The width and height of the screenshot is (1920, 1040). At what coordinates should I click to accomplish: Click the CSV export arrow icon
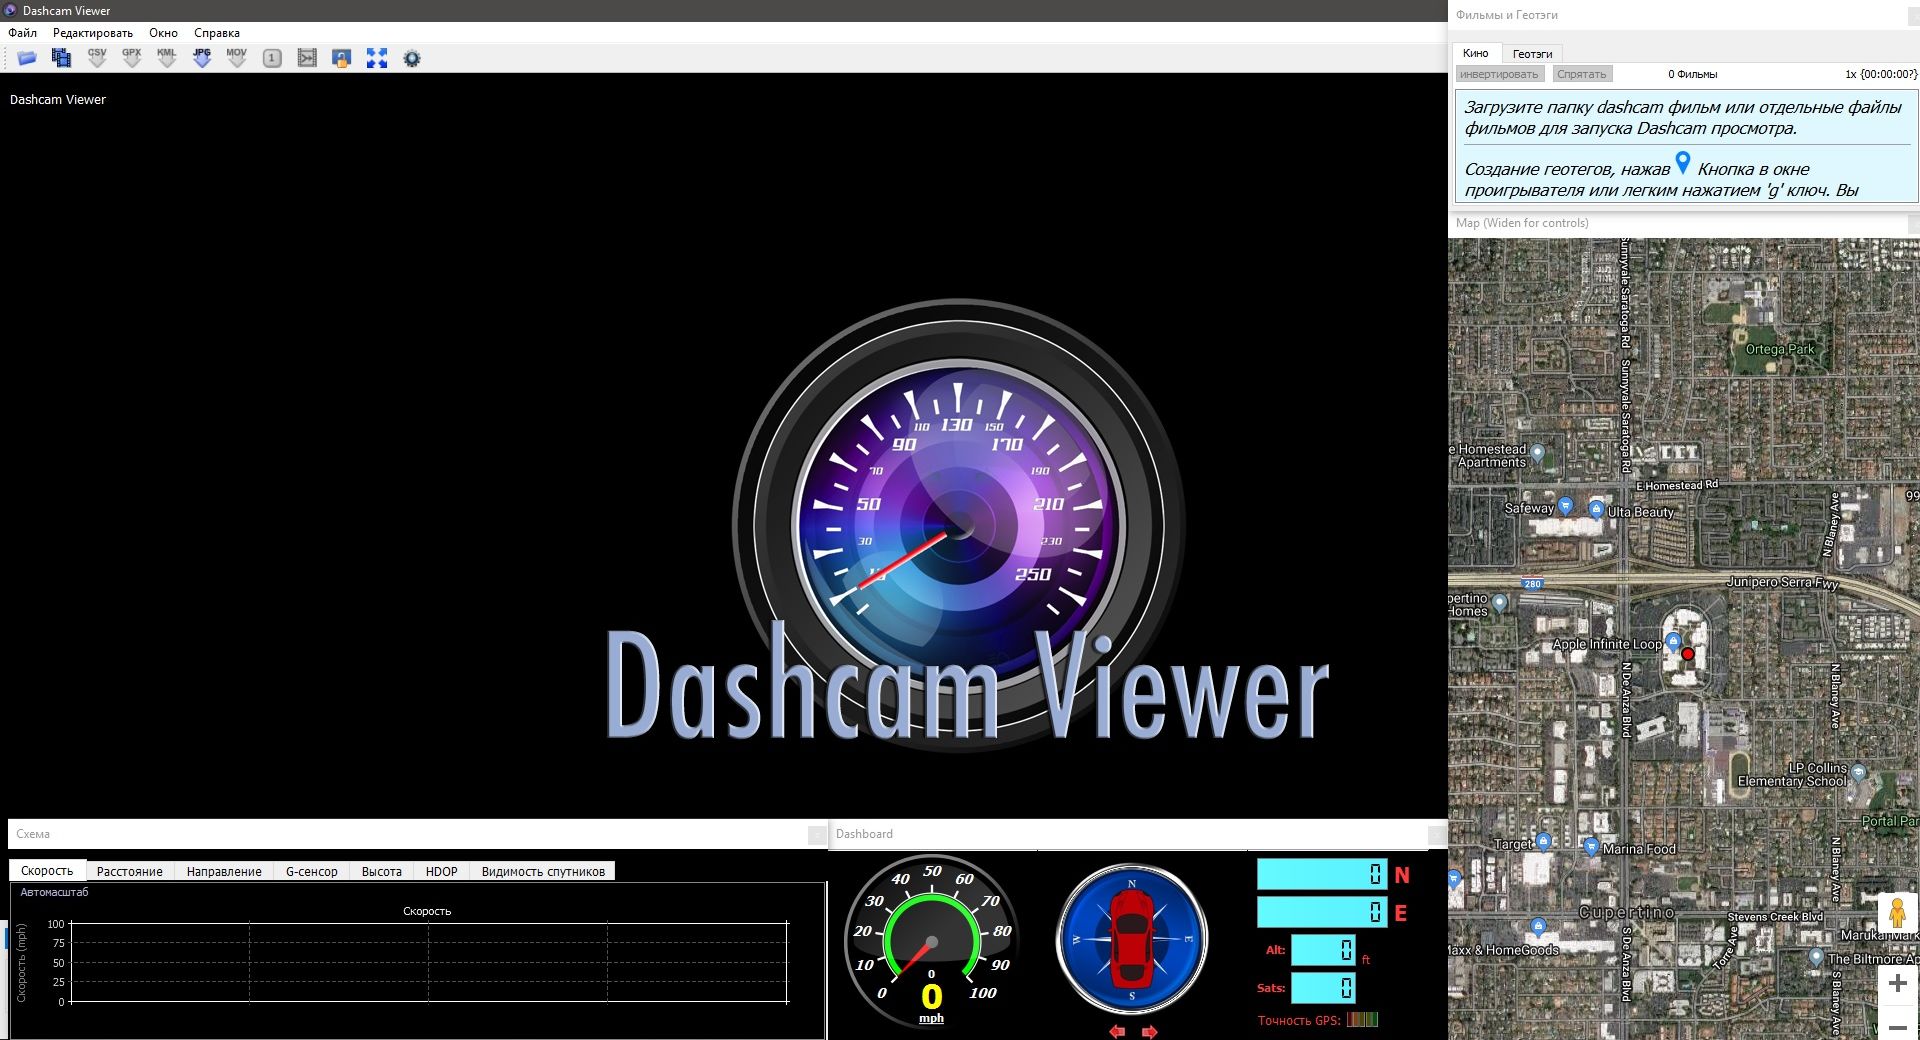[x=97, y=58]
